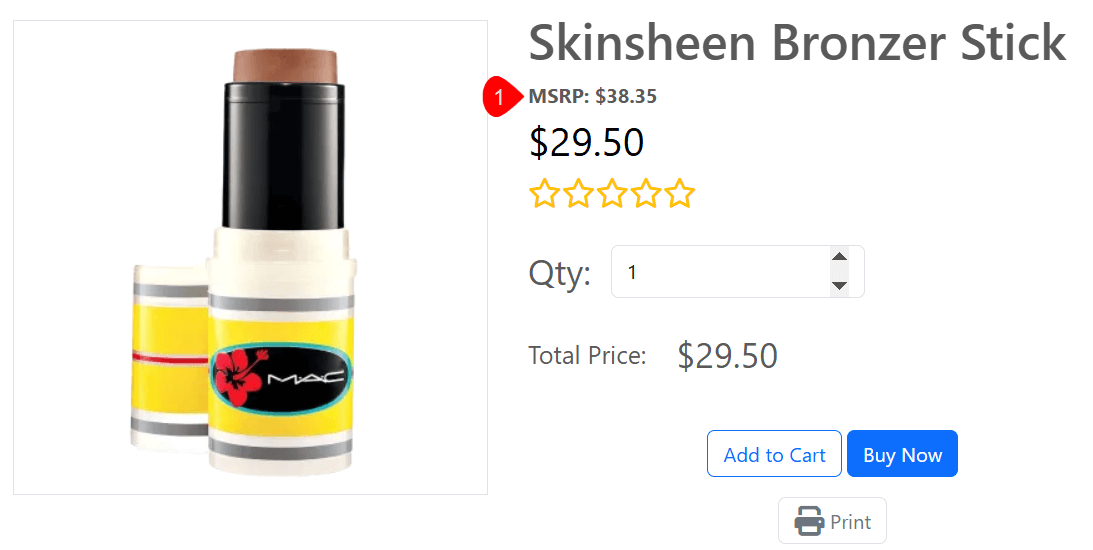This screenshot has width=1093, height=550.
Task: Print the product page
Action: coord(832,521)
